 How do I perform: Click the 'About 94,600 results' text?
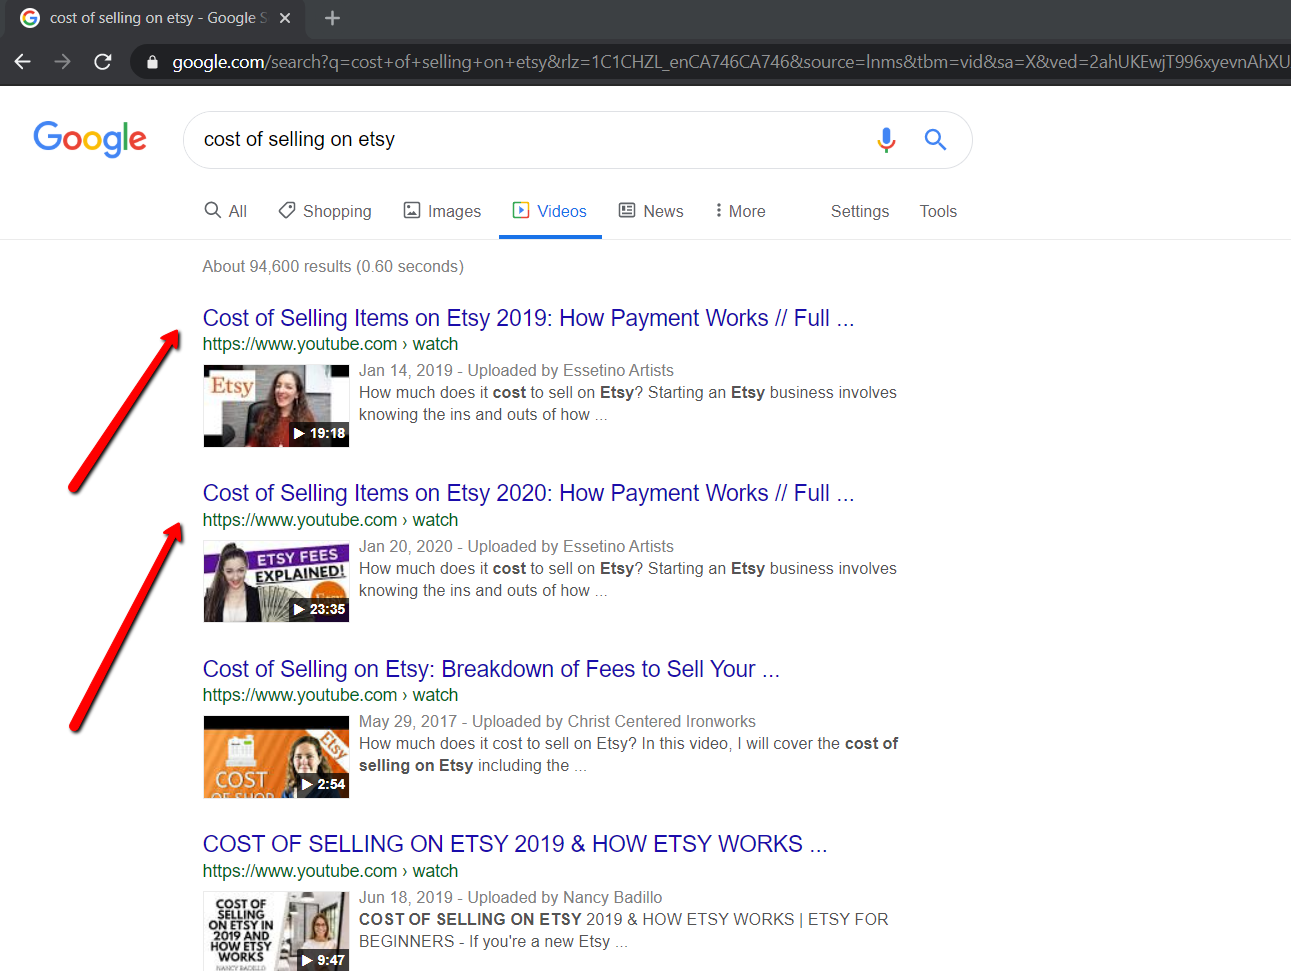333,266
